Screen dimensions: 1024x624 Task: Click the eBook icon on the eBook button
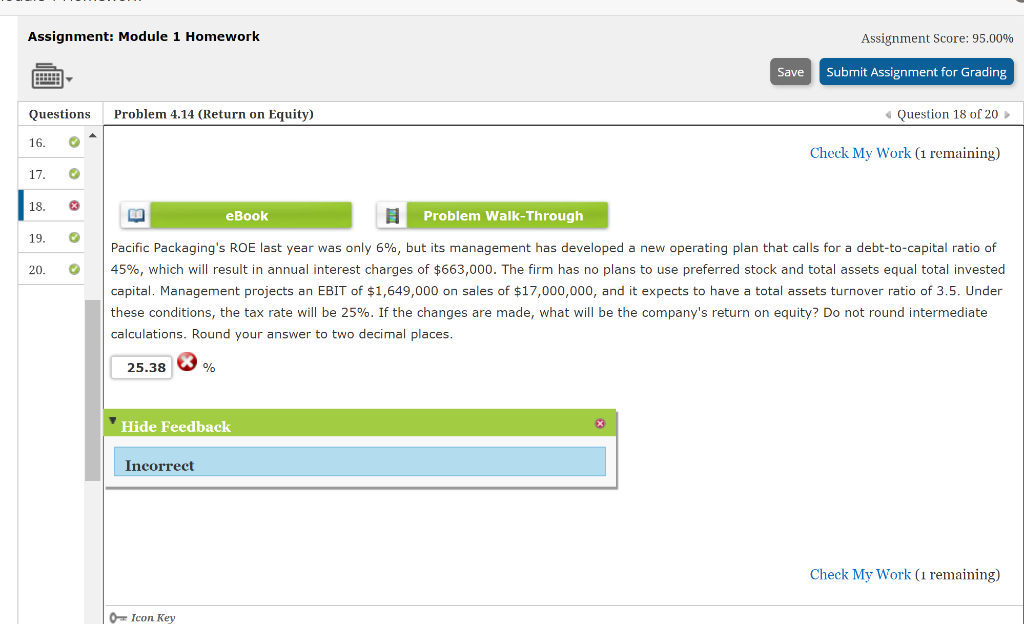click(135, 214)
